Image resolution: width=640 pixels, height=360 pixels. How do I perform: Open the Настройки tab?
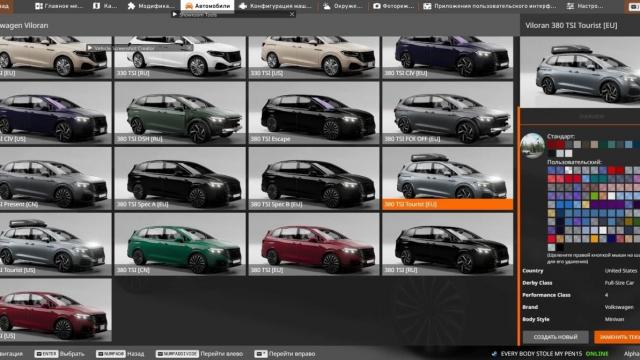point(584,6)
